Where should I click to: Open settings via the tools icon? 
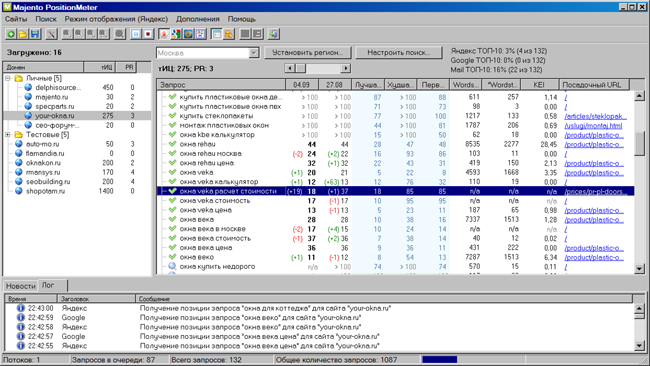(51, 34)
